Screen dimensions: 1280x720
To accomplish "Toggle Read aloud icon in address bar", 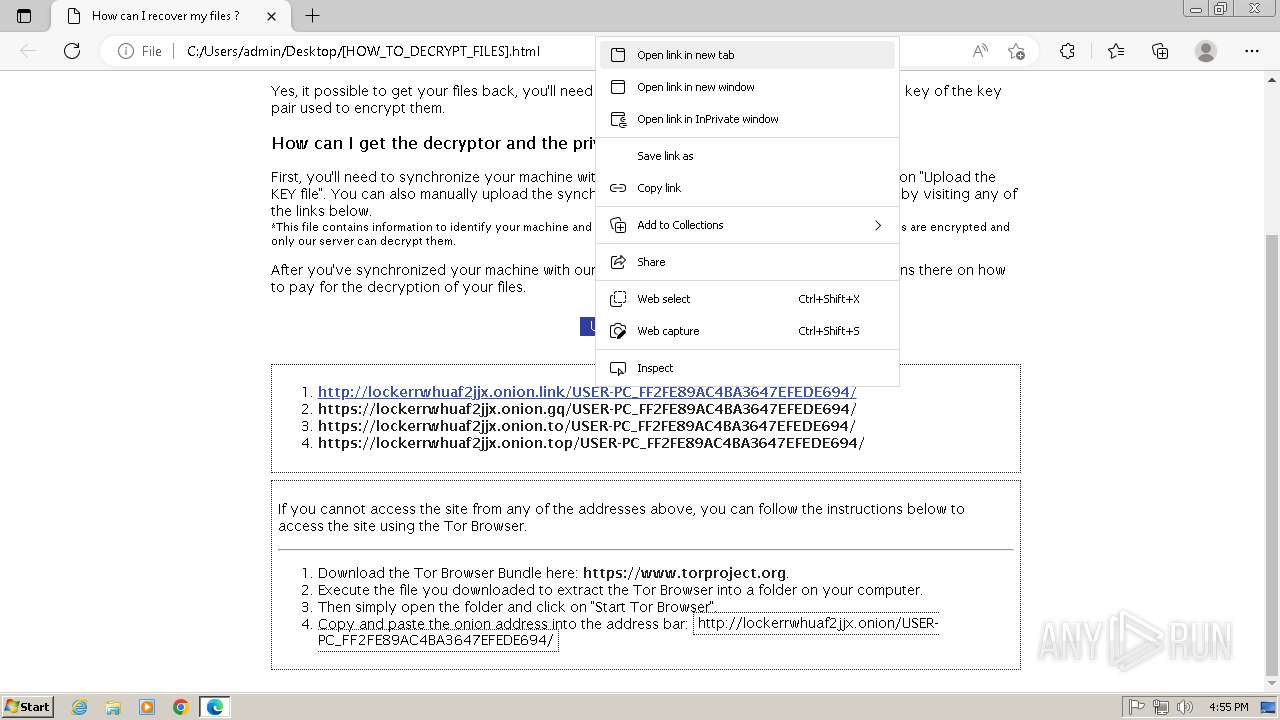I will point(980,51).
